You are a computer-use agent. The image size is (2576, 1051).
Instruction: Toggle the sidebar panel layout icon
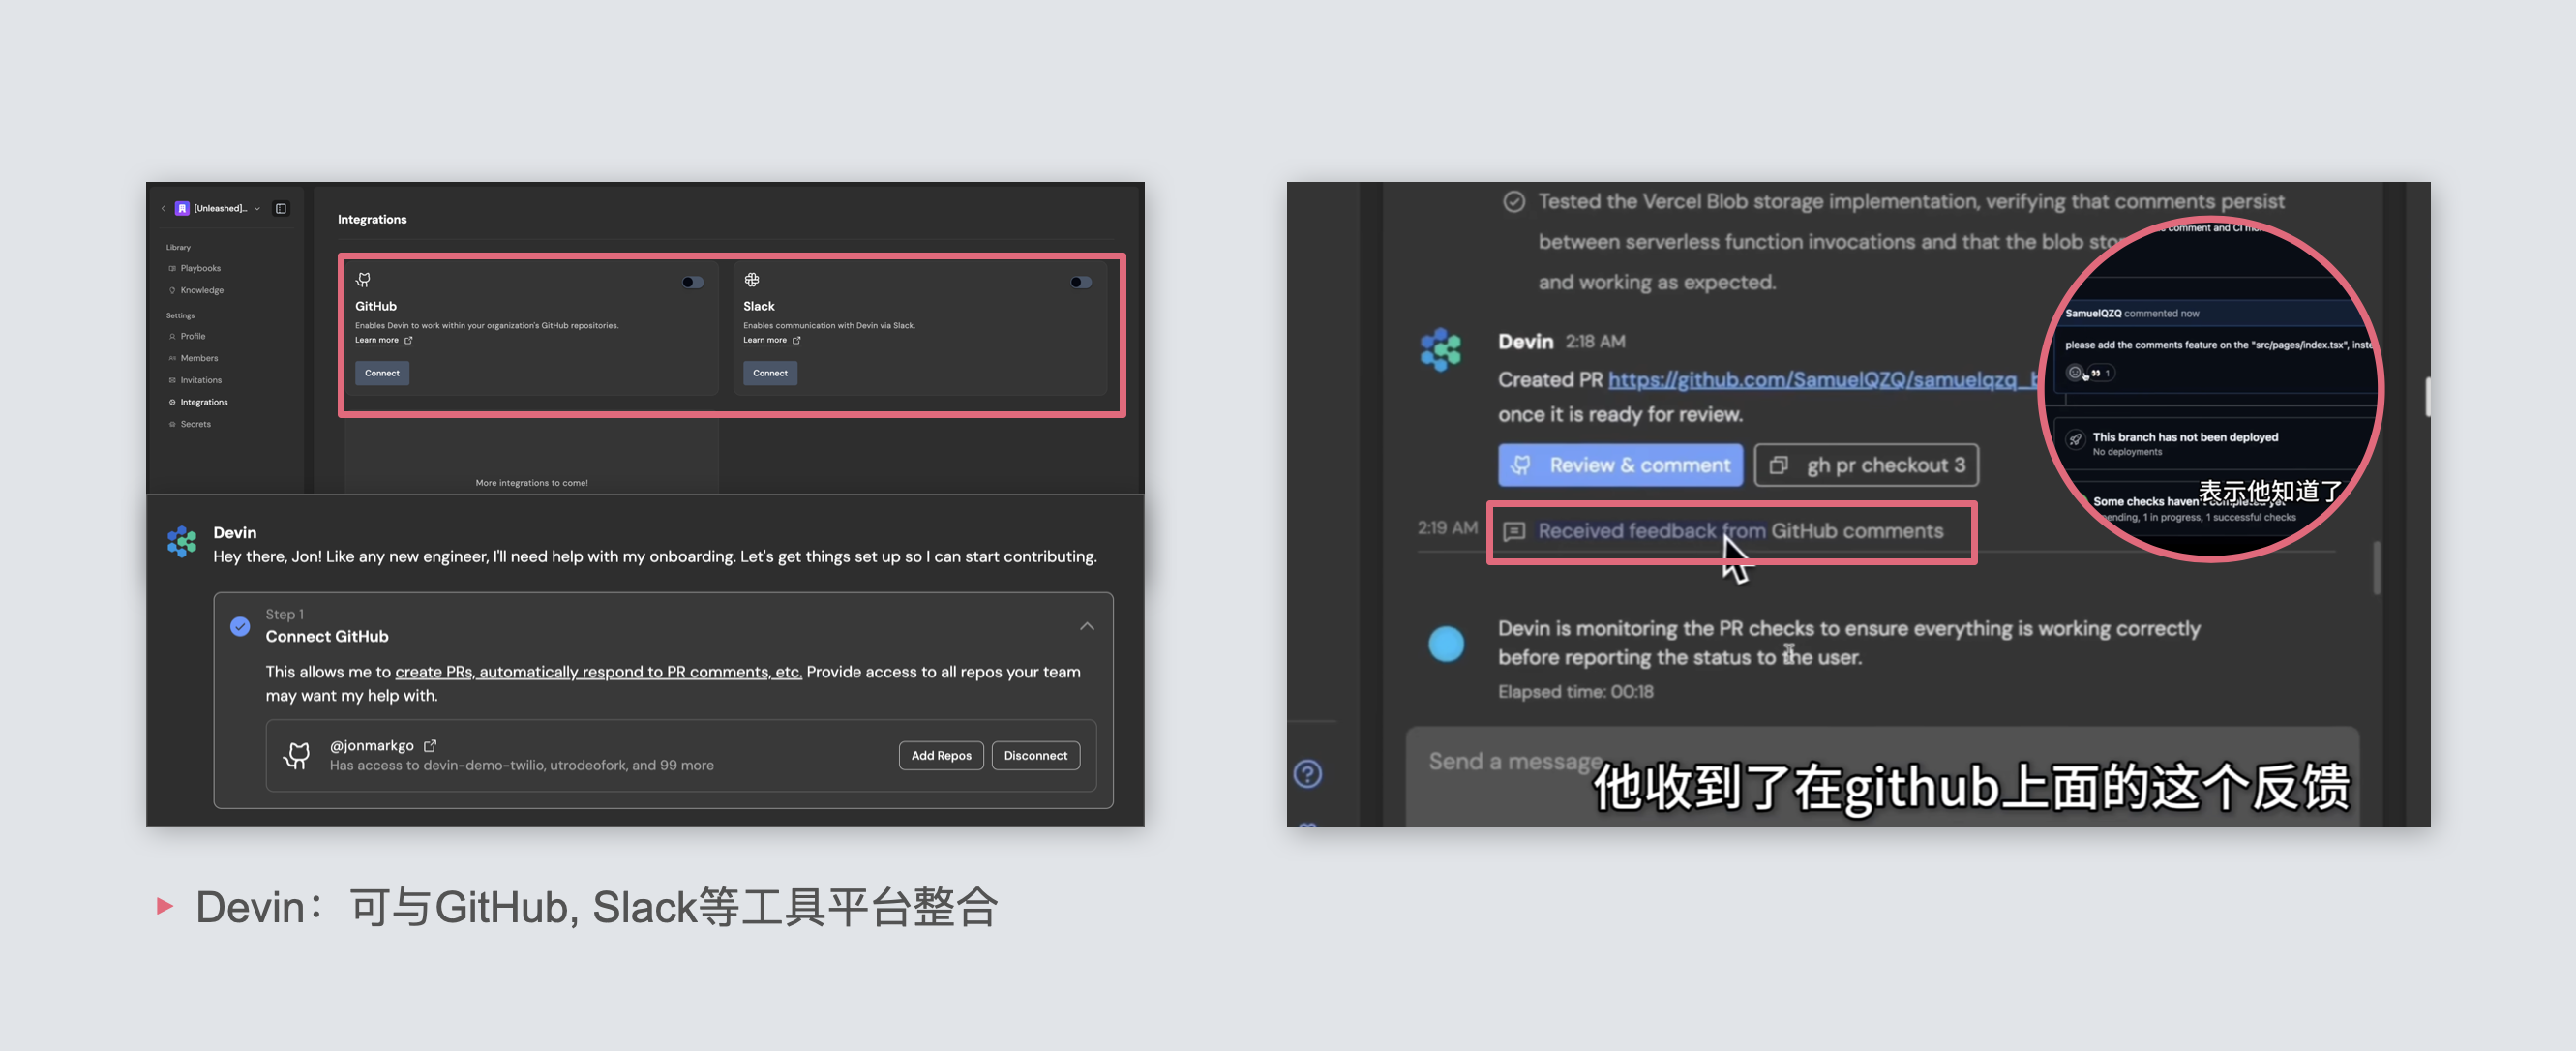(281, 208)
